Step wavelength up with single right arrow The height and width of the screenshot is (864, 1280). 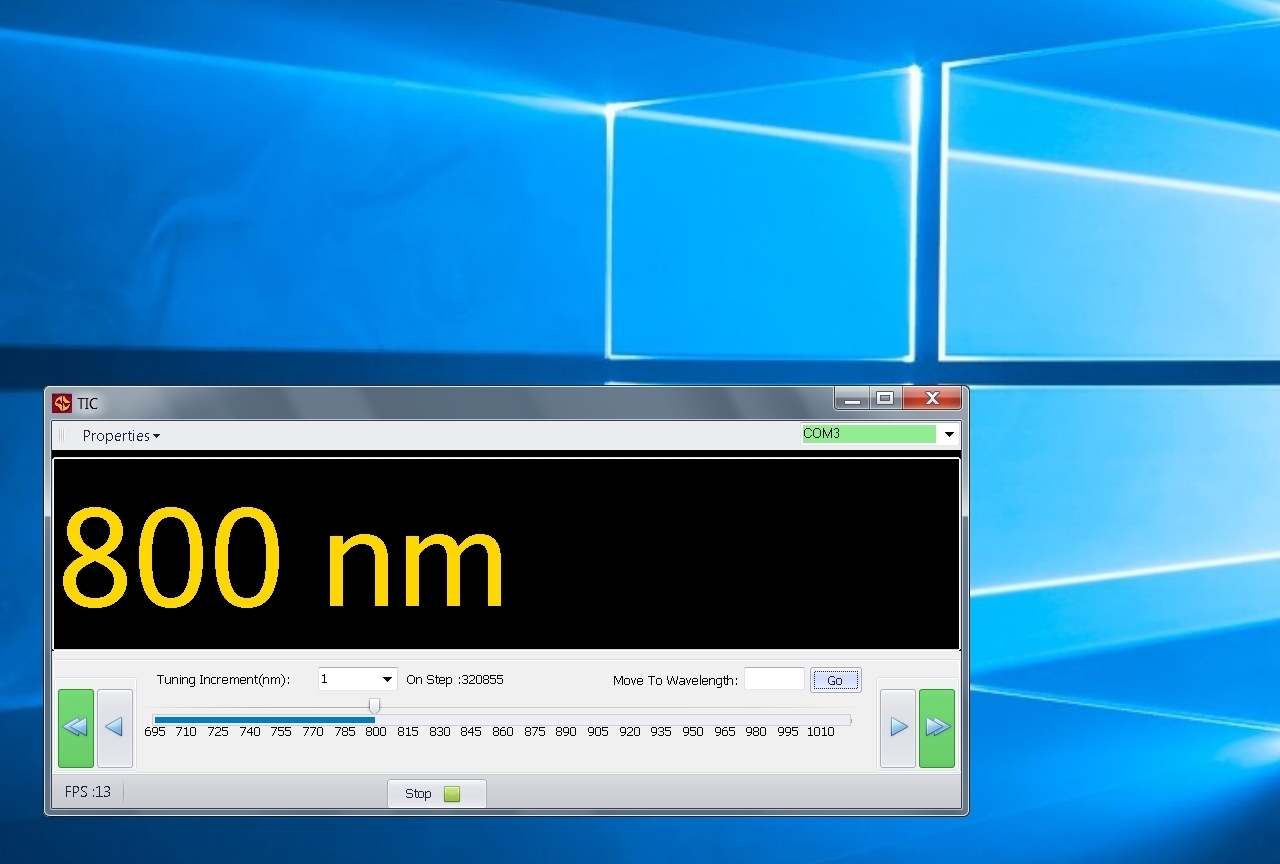[898, 728]
